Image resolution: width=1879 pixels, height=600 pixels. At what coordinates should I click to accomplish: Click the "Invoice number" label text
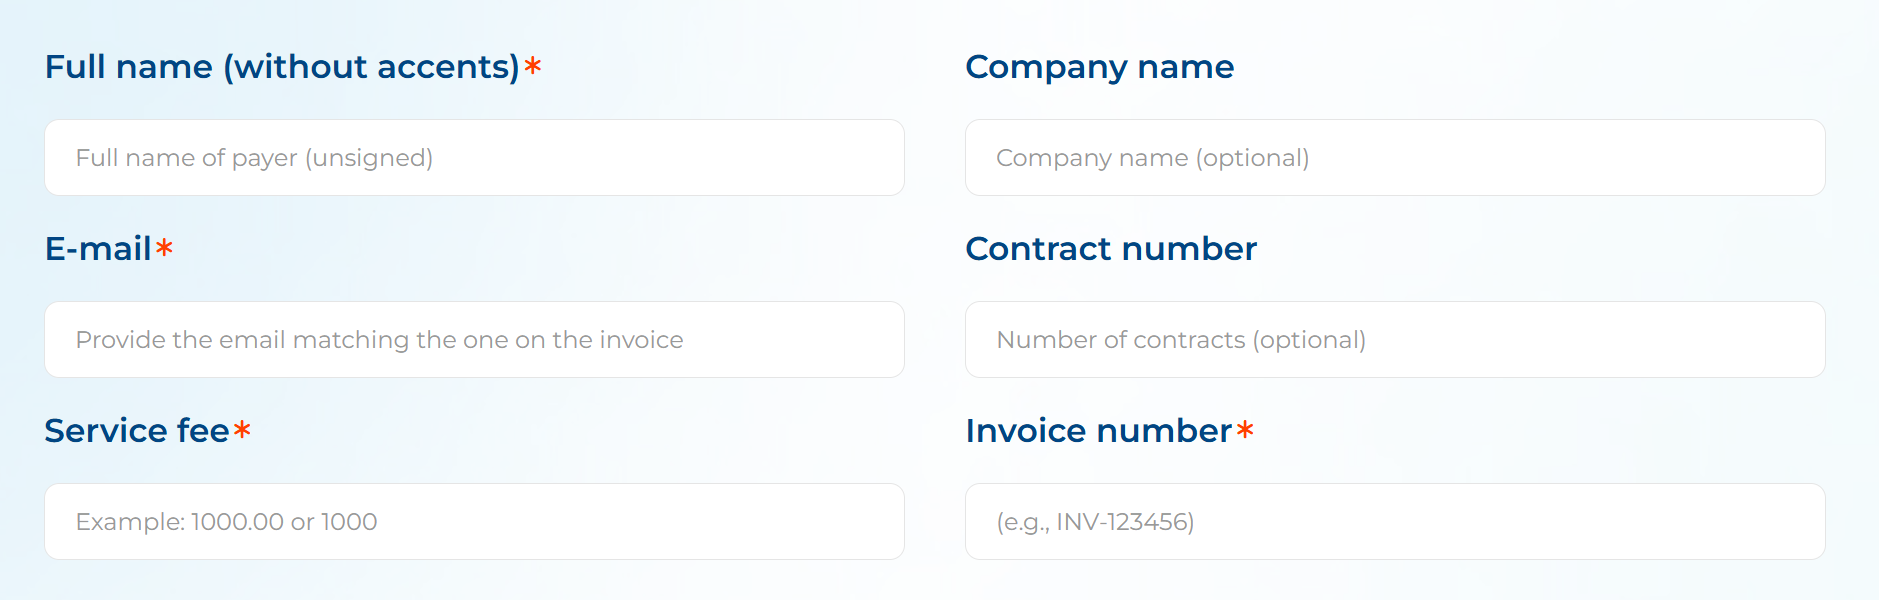[x=1098, y=431]
